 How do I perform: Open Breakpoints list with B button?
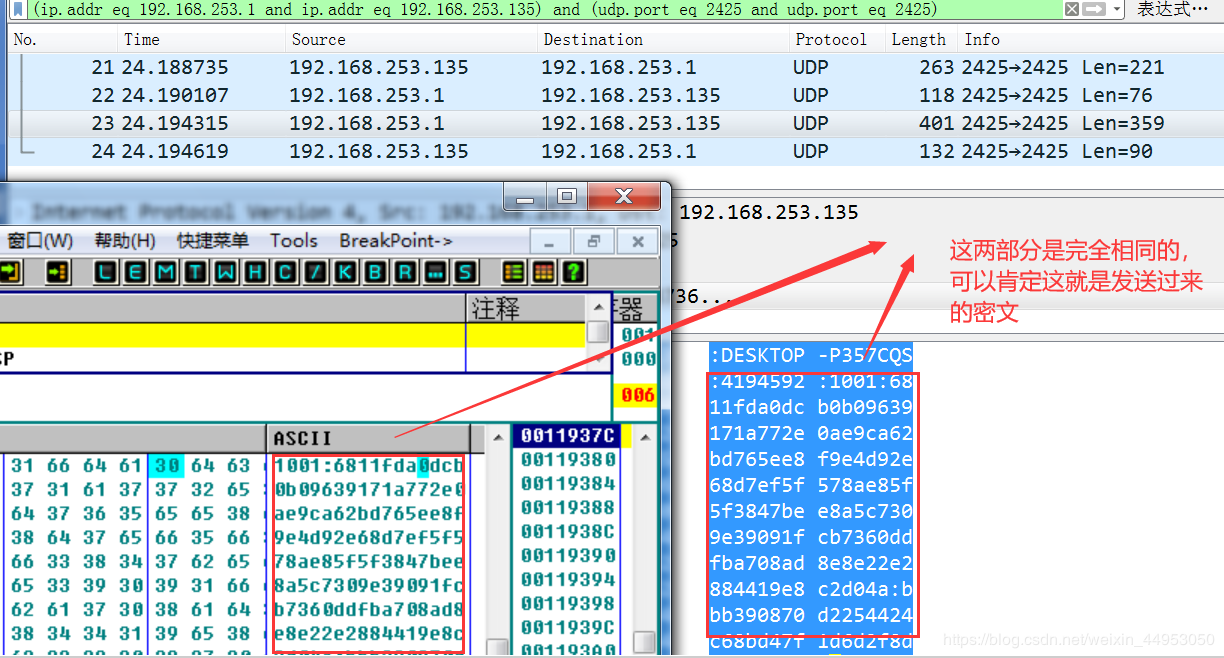tap(376, 272)
